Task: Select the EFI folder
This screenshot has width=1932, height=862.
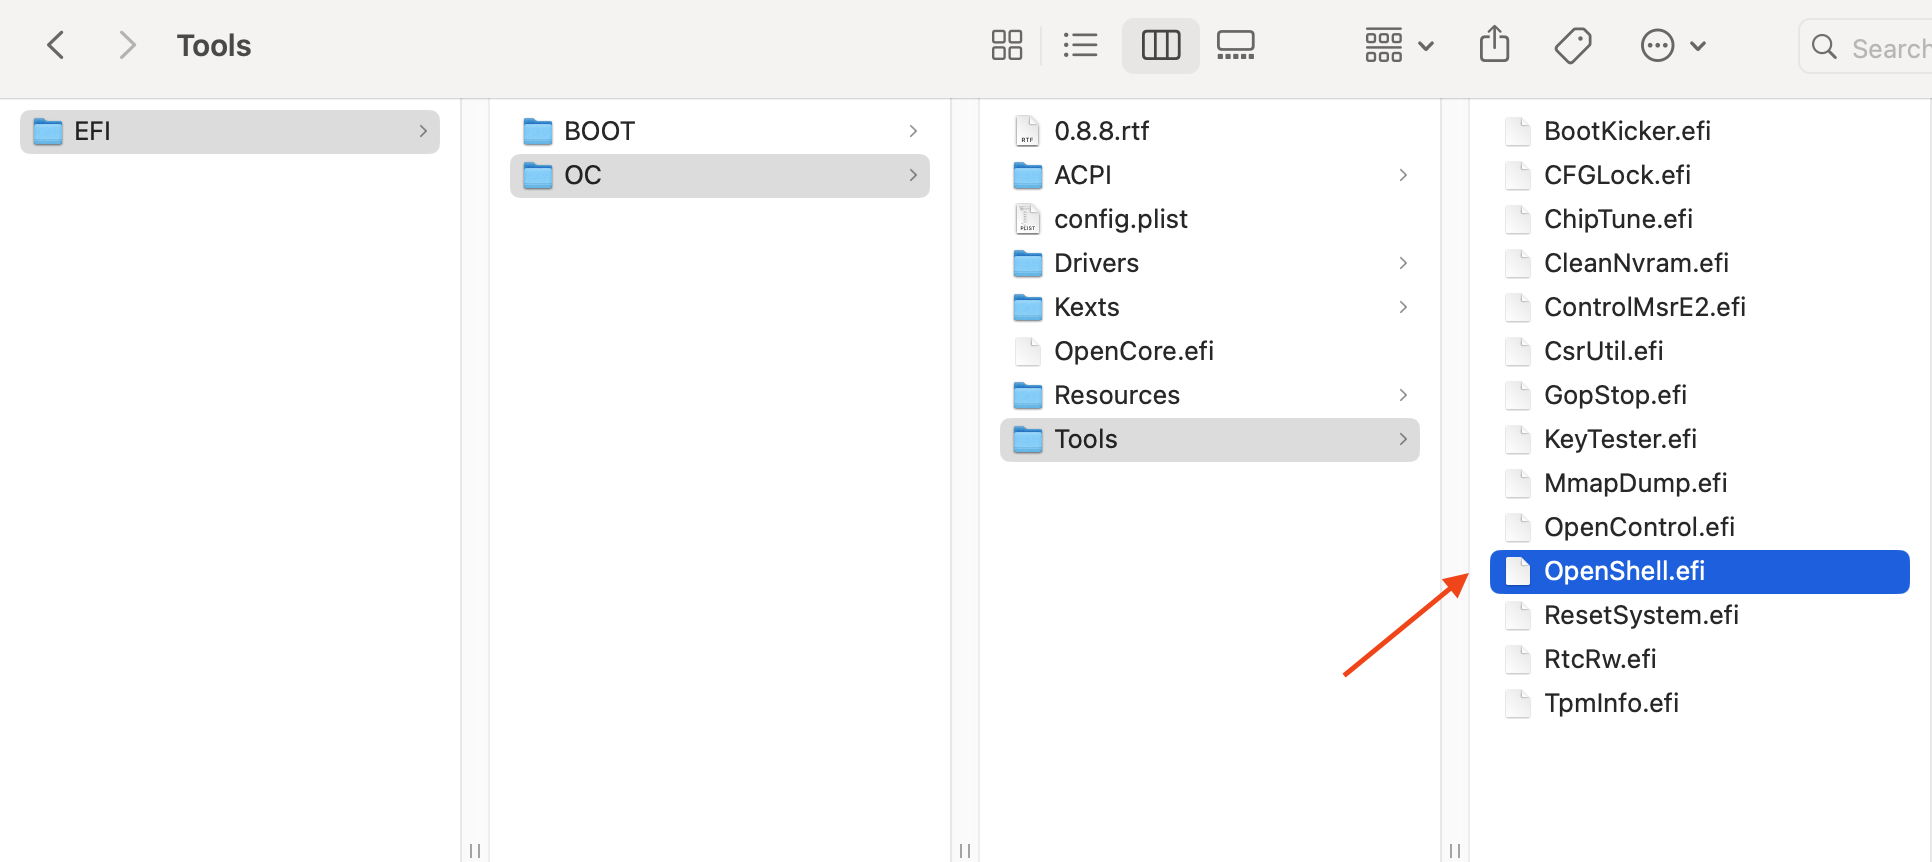Action: (230, 131)
